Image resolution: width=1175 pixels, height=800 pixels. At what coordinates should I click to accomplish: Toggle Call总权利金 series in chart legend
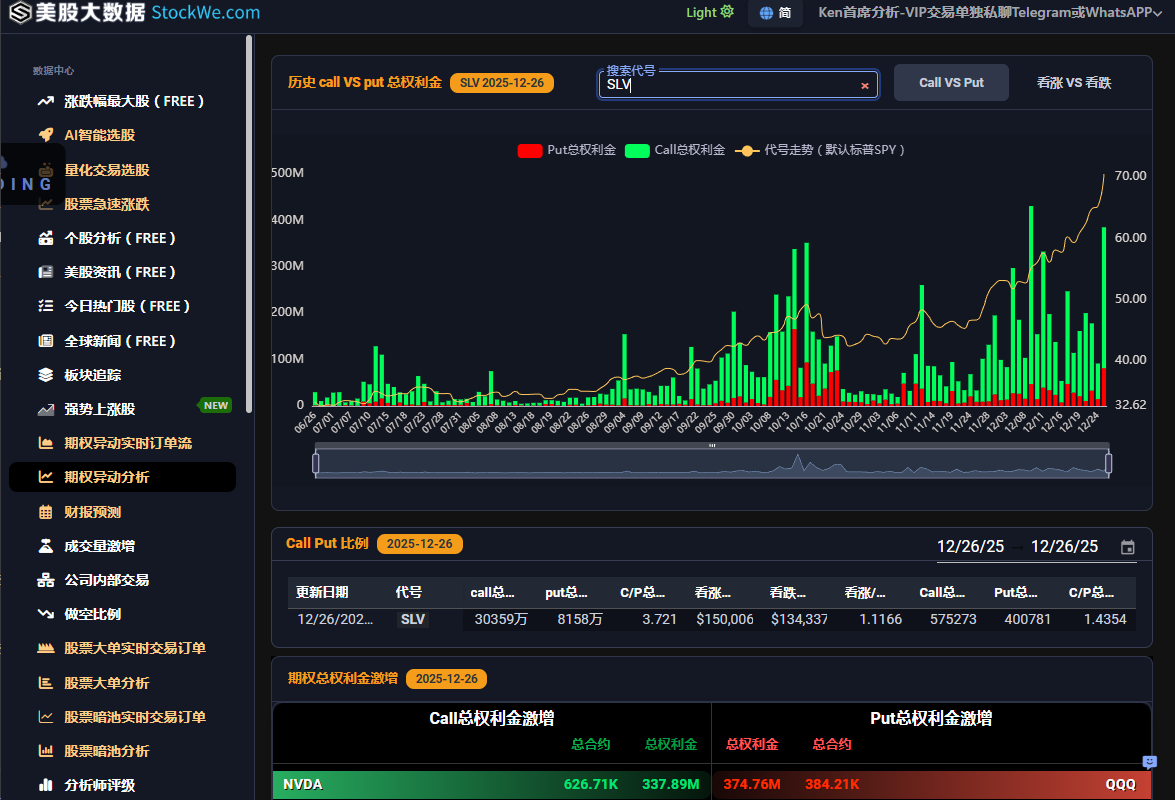pos(675,150)
